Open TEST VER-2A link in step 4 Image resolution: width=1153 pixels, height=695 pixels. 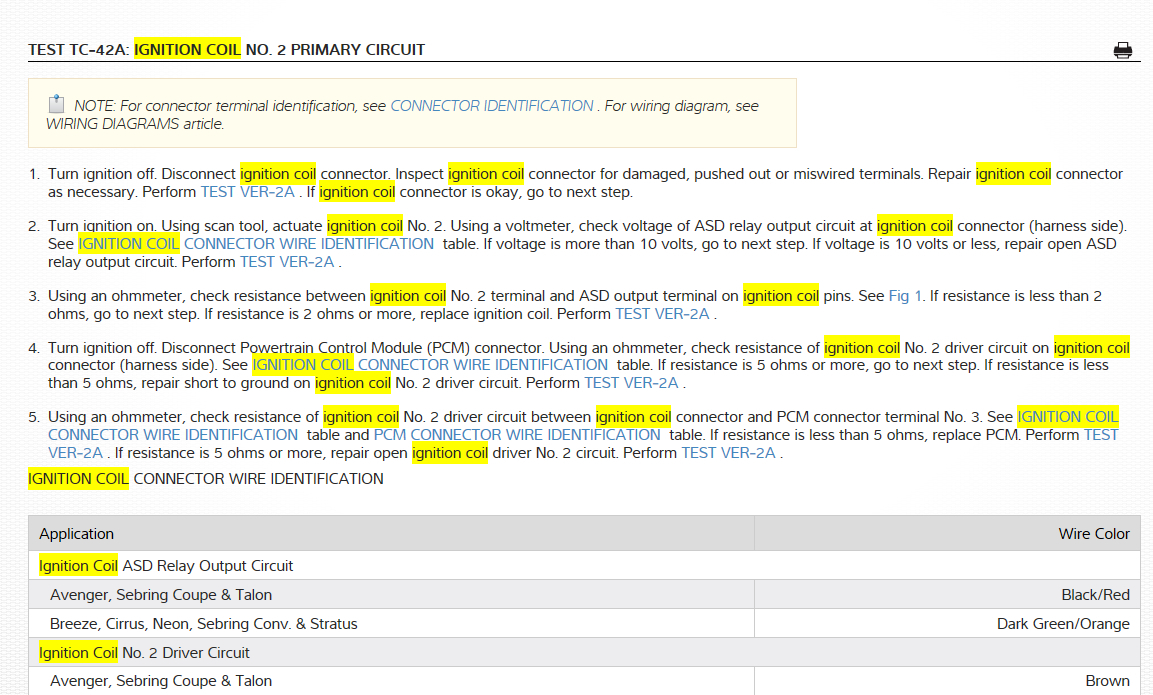pyautogui.click(x=631, y=382)
